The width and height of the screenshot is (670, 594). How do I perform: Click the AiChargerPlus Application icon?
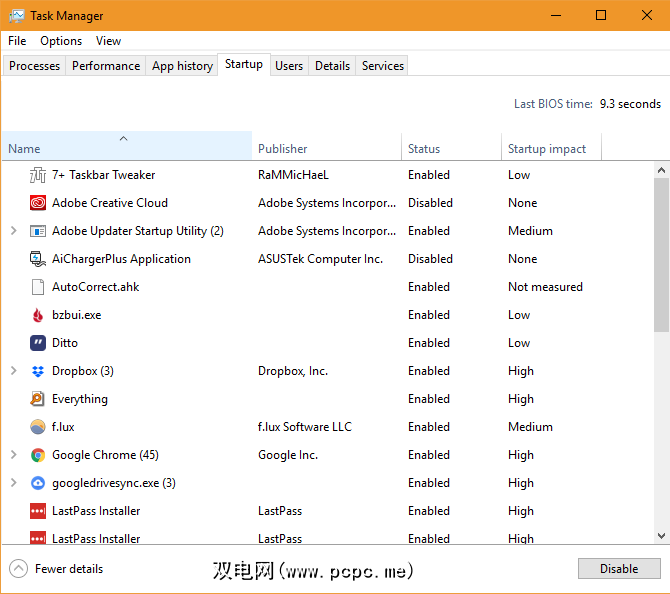(x=38, y=259)
